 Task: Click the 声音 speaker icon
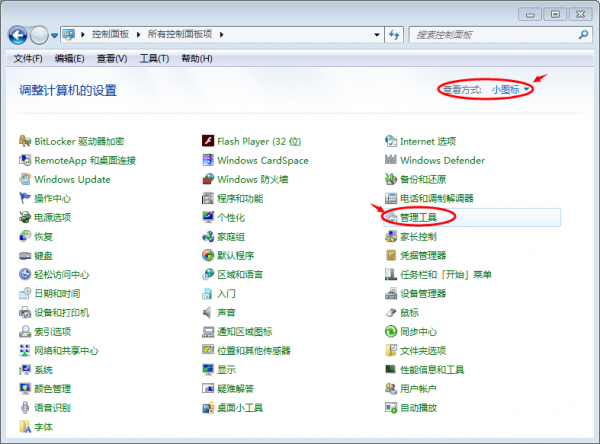[x=208, y=312]
